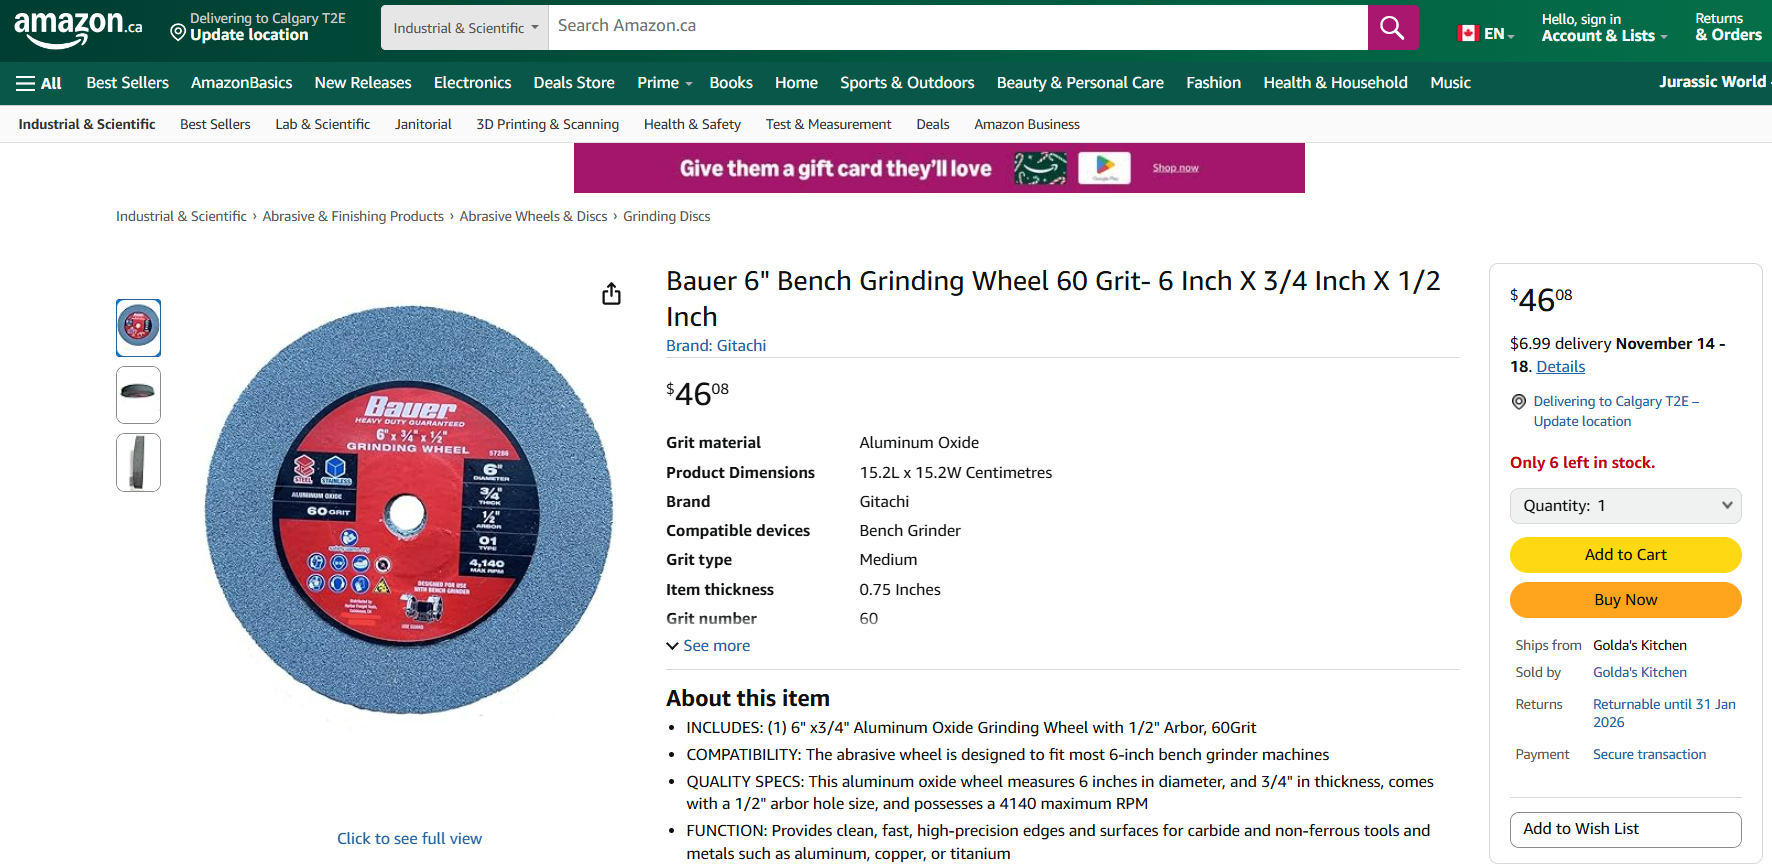Open Home nav item

[x=796, y=83]
